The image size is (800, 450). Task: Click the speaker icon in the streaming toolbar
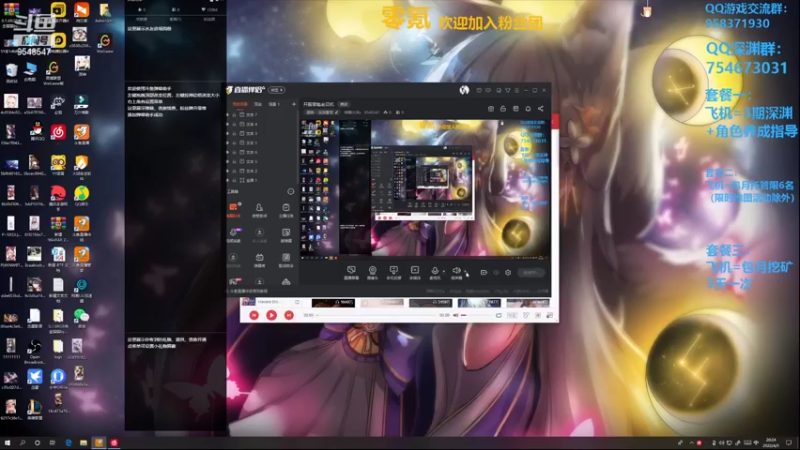[x=456, y=270]
